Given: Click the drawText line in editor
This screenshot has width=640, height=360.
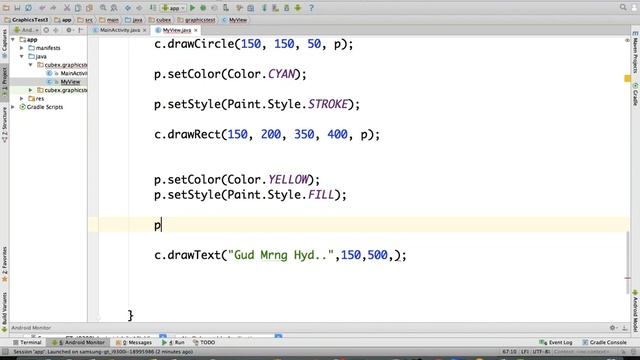Looking at the screenshot, I should click(x=280, y=256).
